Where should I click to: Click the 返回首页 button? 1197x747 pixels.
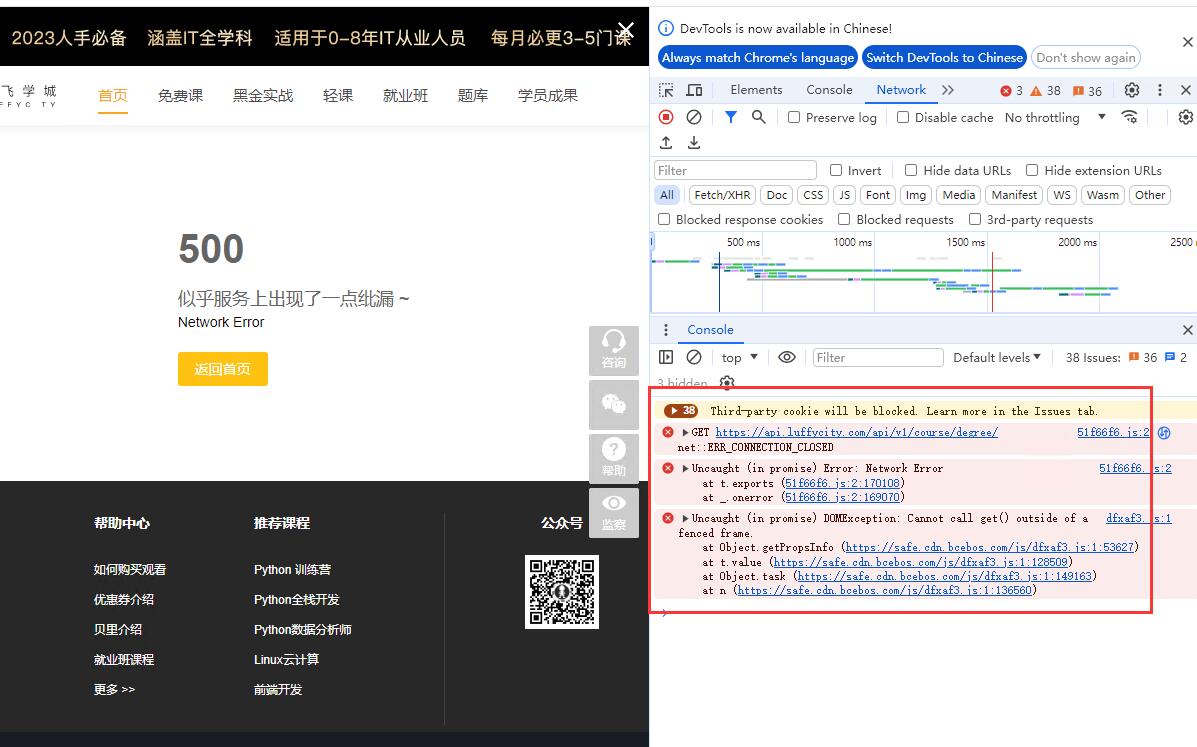click(x=223, y=369)
